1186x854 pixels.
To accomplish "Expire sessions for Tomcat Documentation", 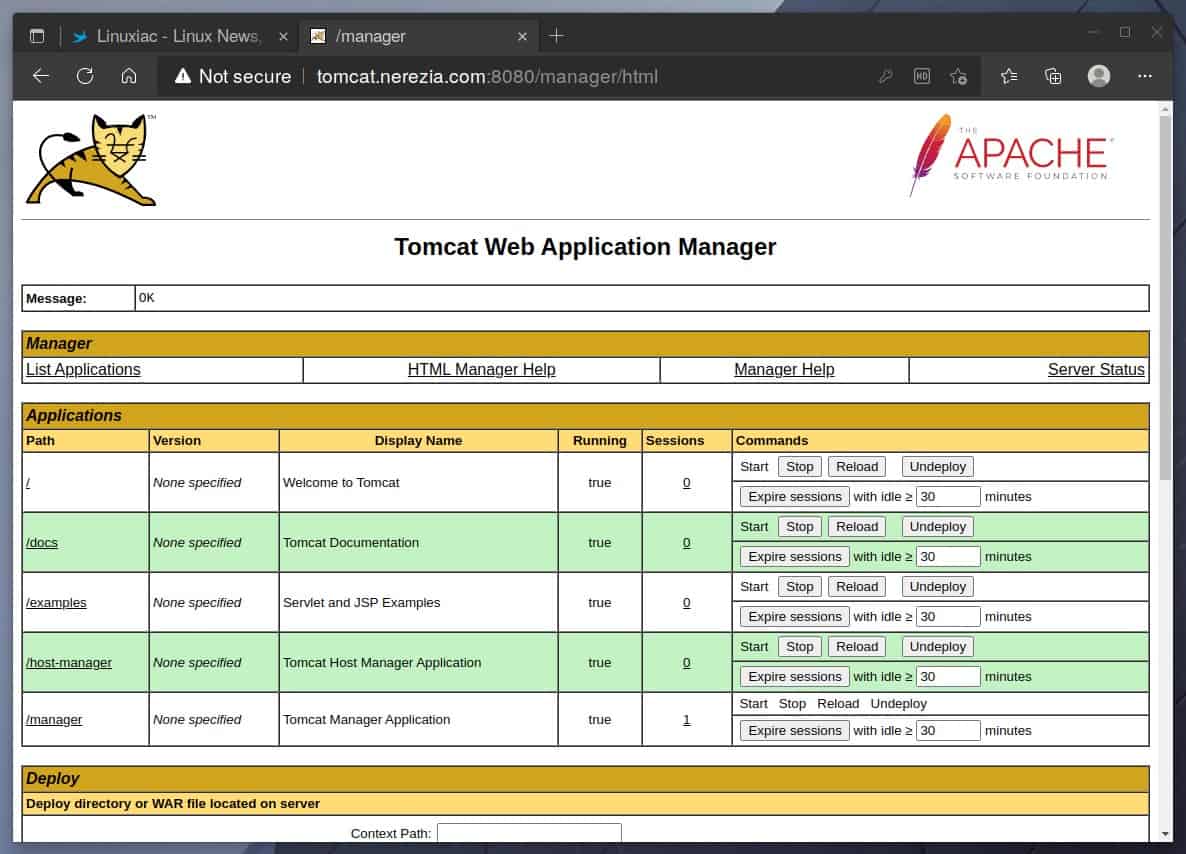I will click(794, 556).
